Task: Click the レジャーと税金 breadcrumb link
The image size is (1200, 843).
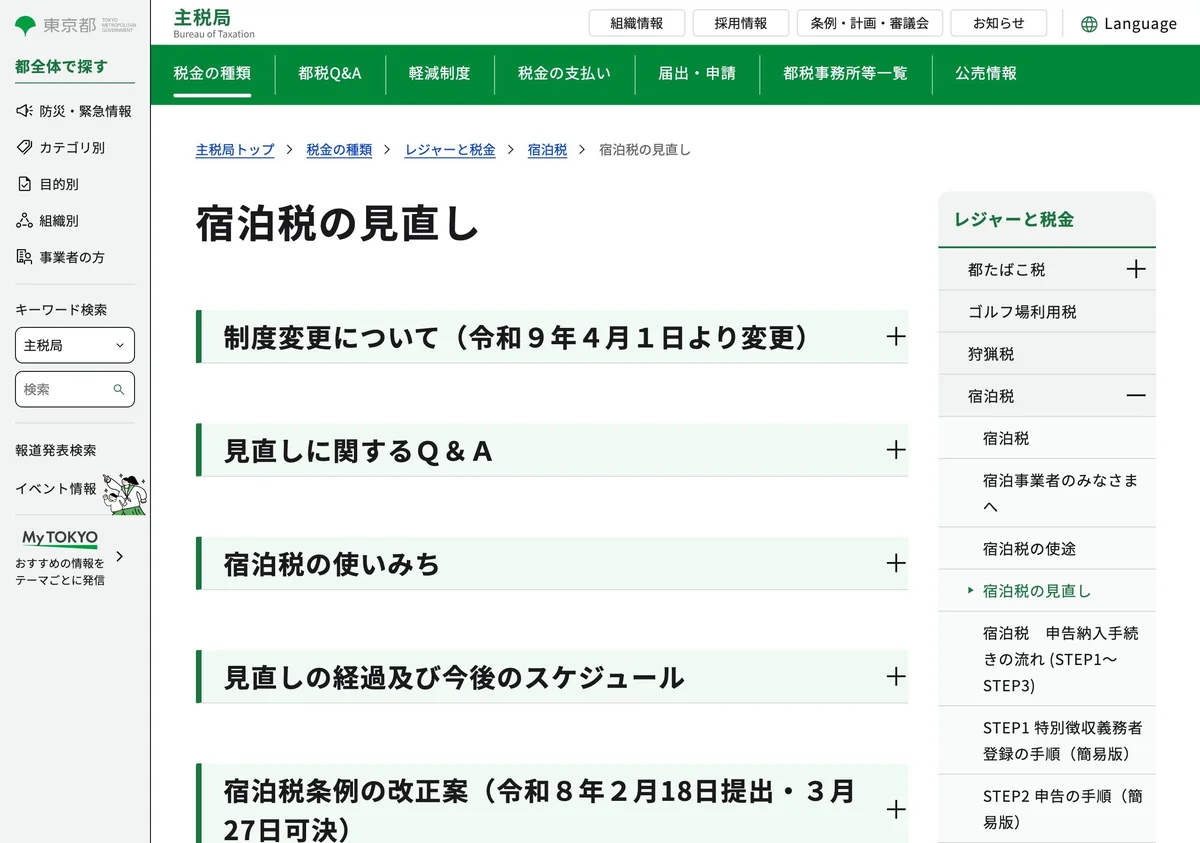Action: (x=450, y=150)
